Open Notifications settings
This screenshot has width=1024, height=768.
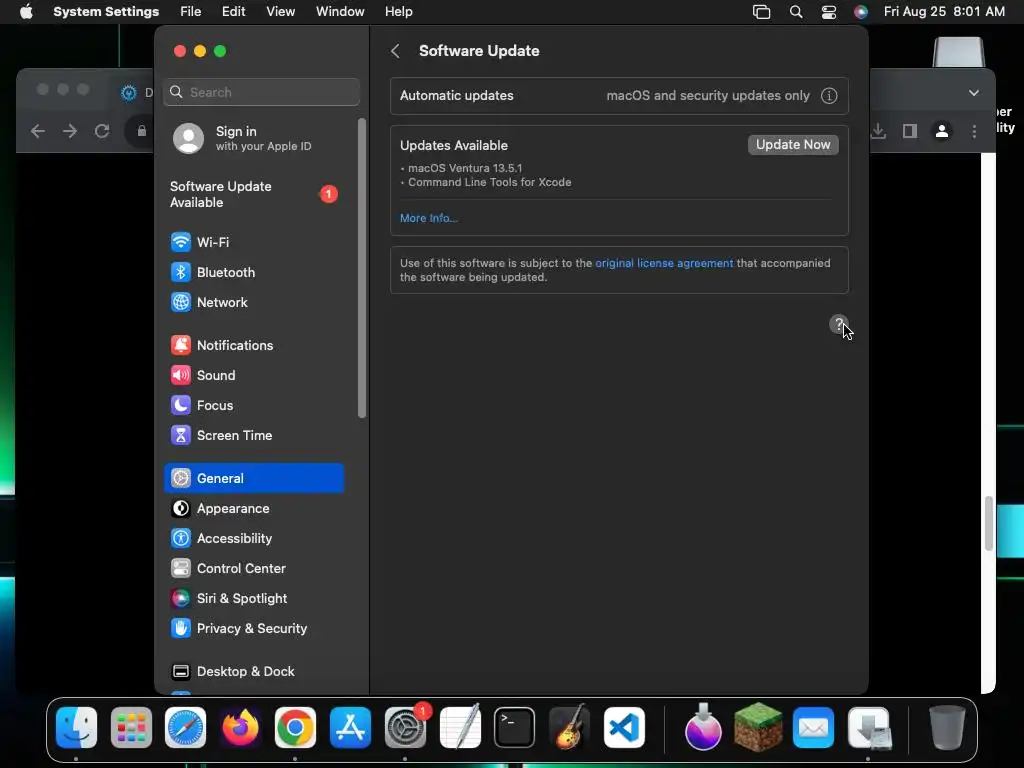(x=254, y=345)
